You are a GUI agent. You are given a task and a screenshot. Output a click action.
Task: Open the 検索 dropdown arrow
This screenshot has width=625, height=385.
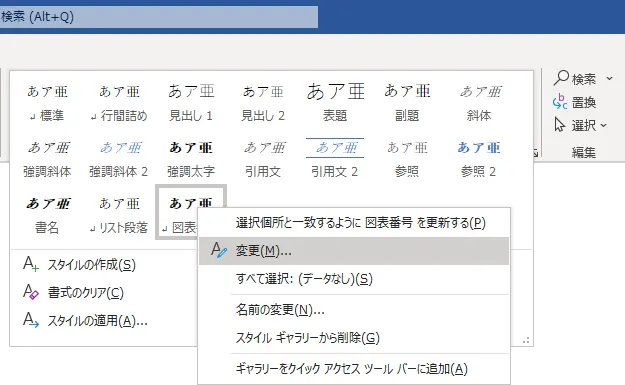point(609,79)
